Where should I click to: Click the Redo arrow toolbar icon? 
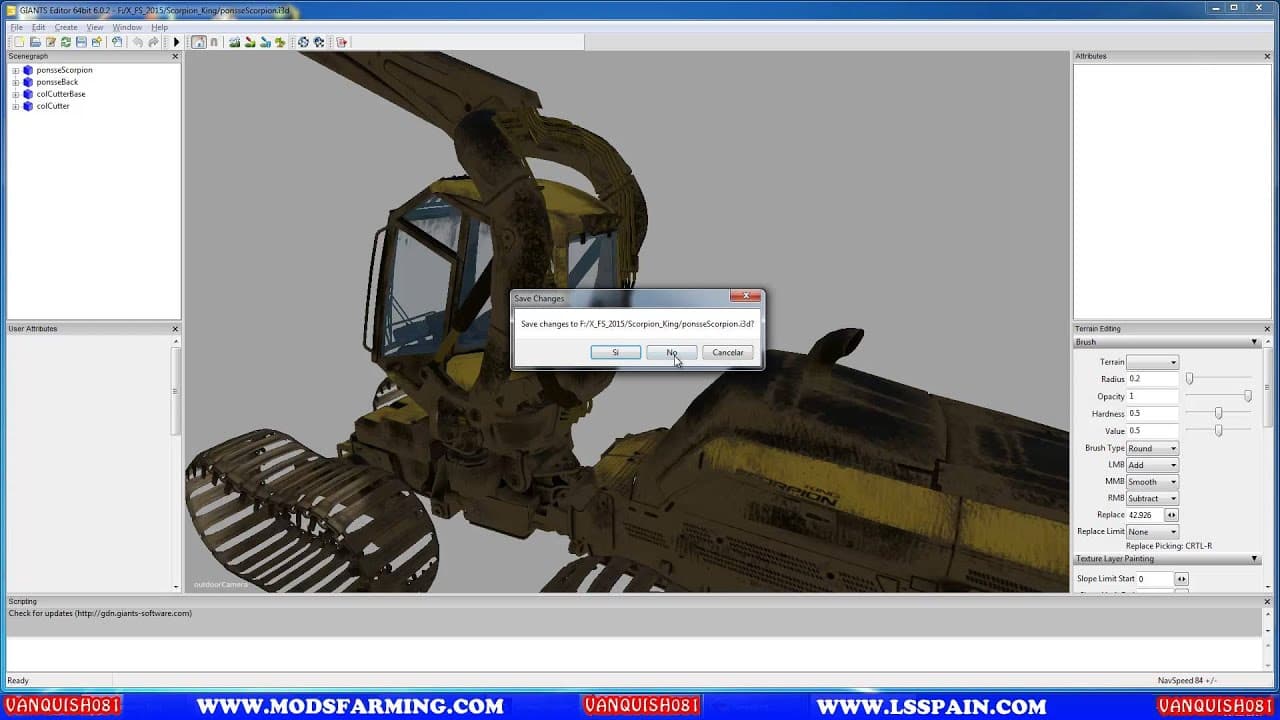point(153,42)
